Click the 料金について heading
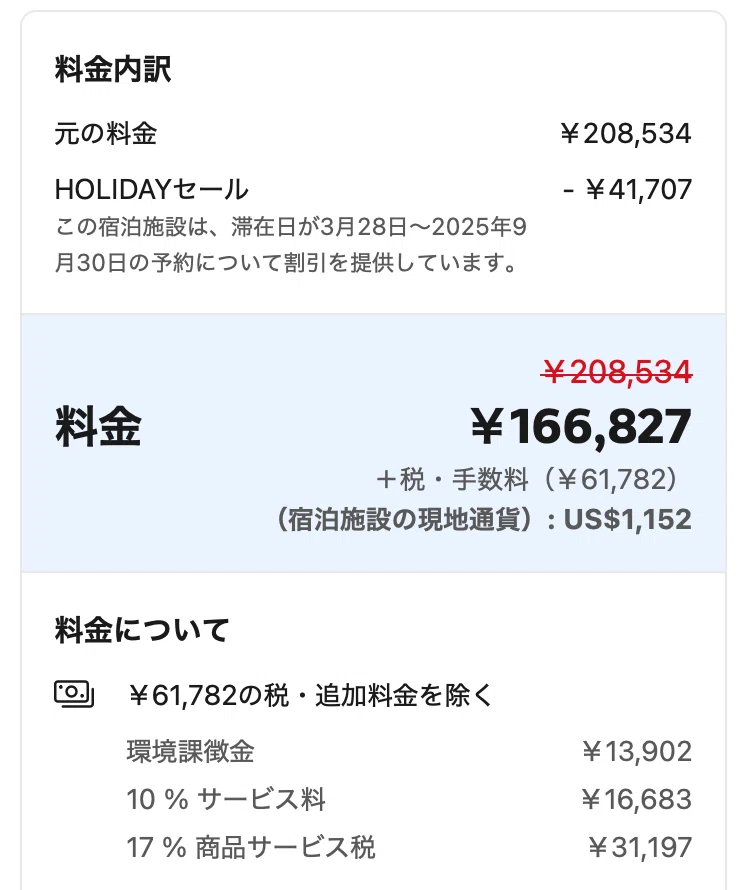This screenshot has width=744, height=890. 142,630
